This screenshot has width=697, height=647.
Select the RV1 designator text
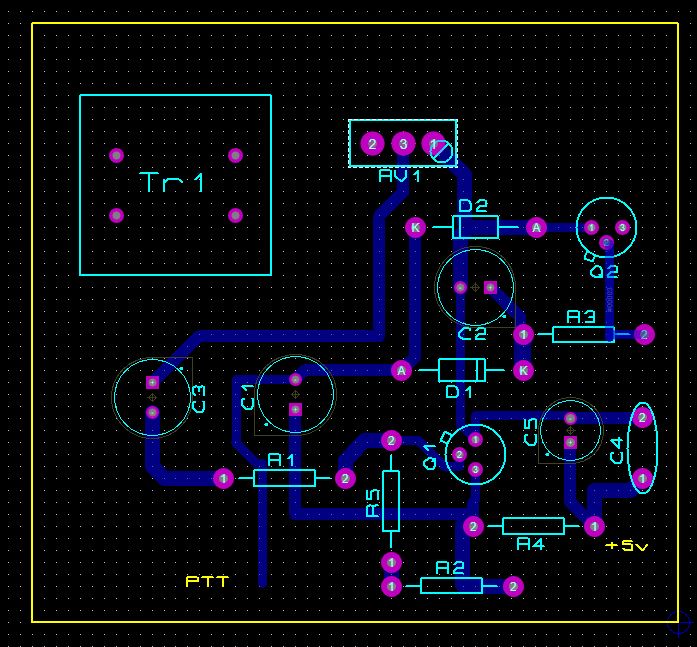[x=399, y=176]
